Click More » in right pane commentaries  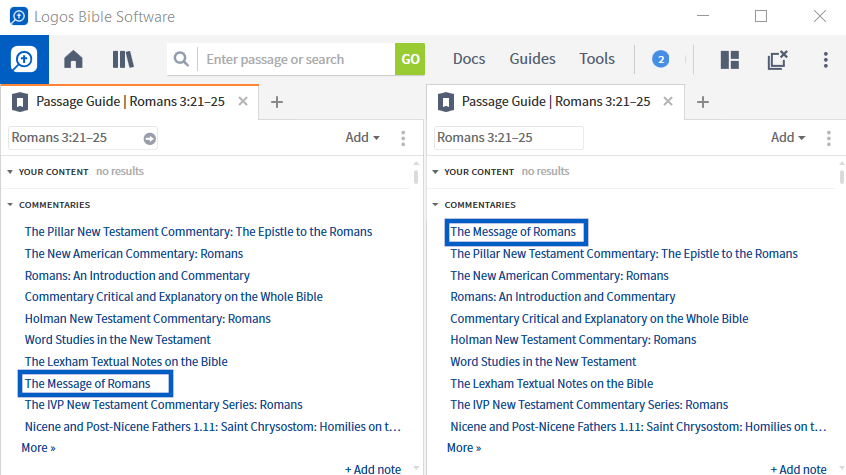(x=464, y=448)
